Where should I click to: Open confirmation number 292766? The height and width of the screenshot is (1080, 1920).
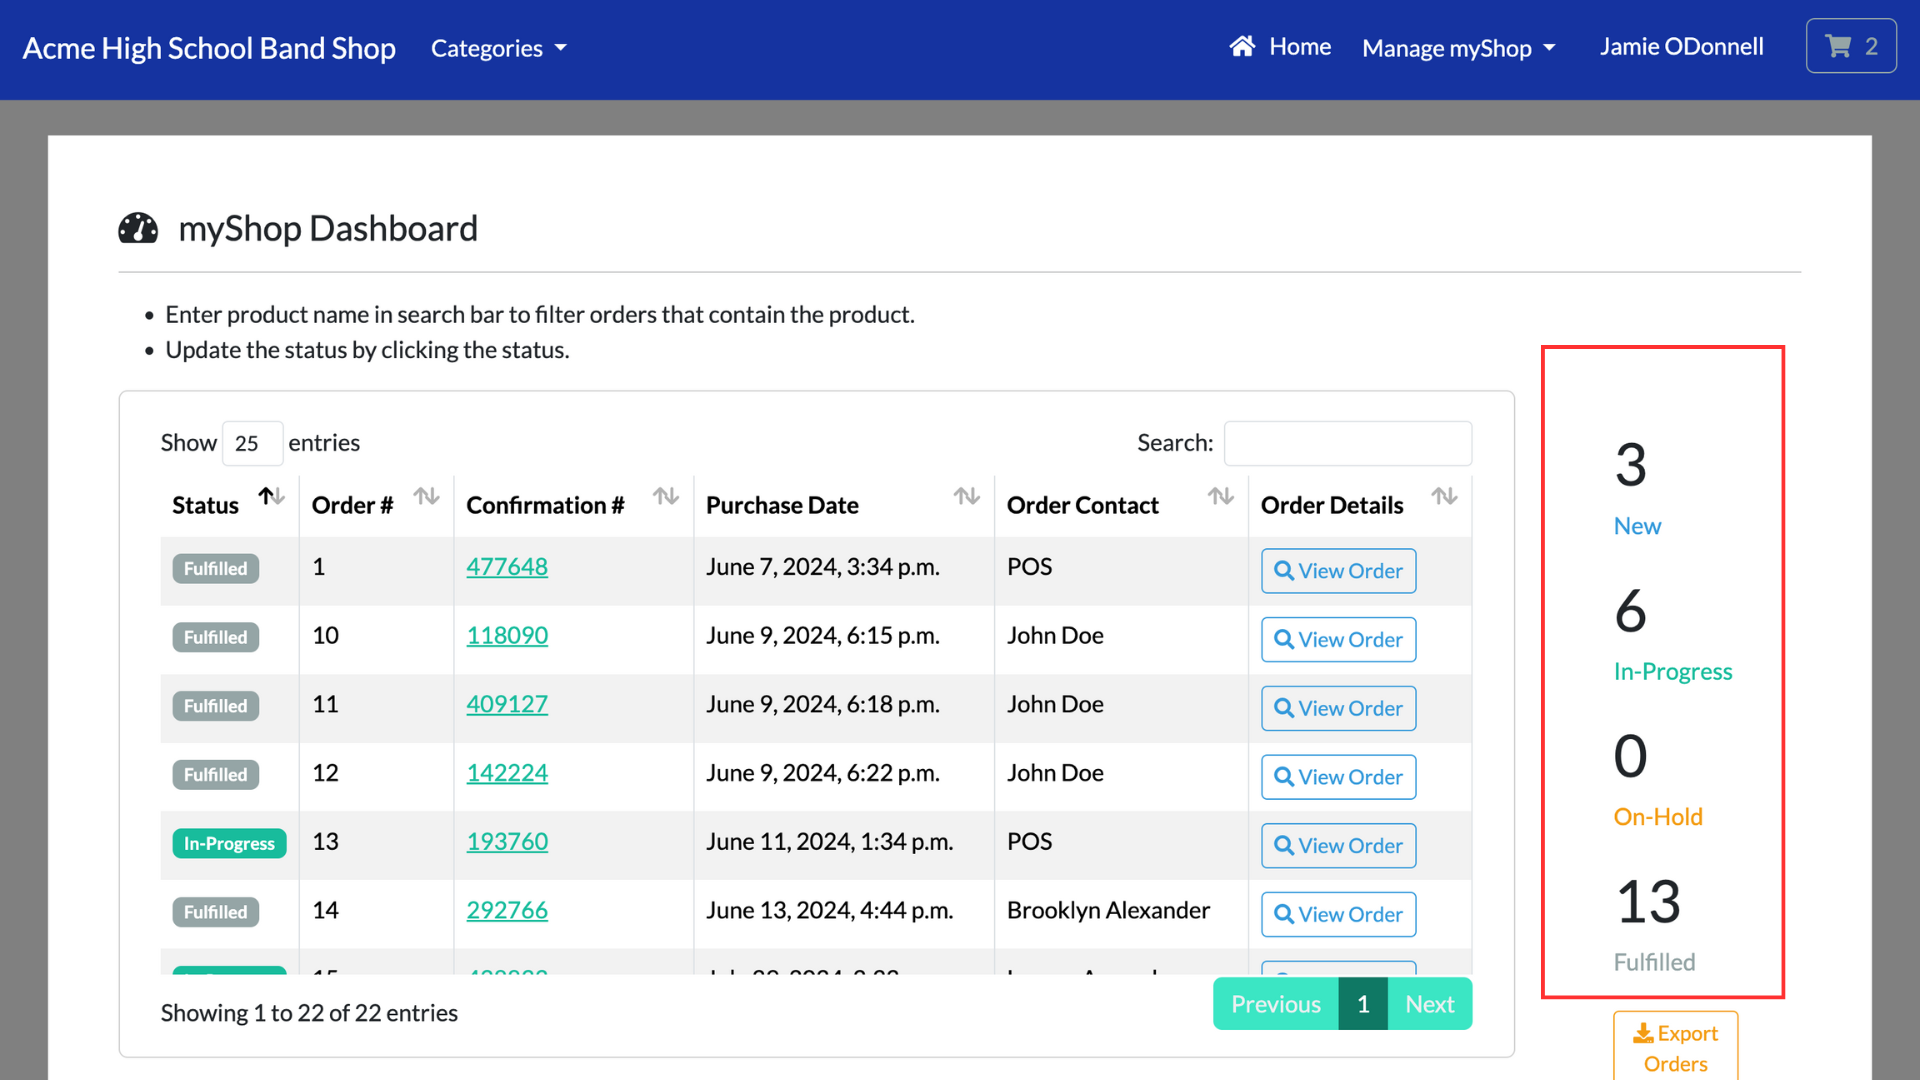coord(507,911)
